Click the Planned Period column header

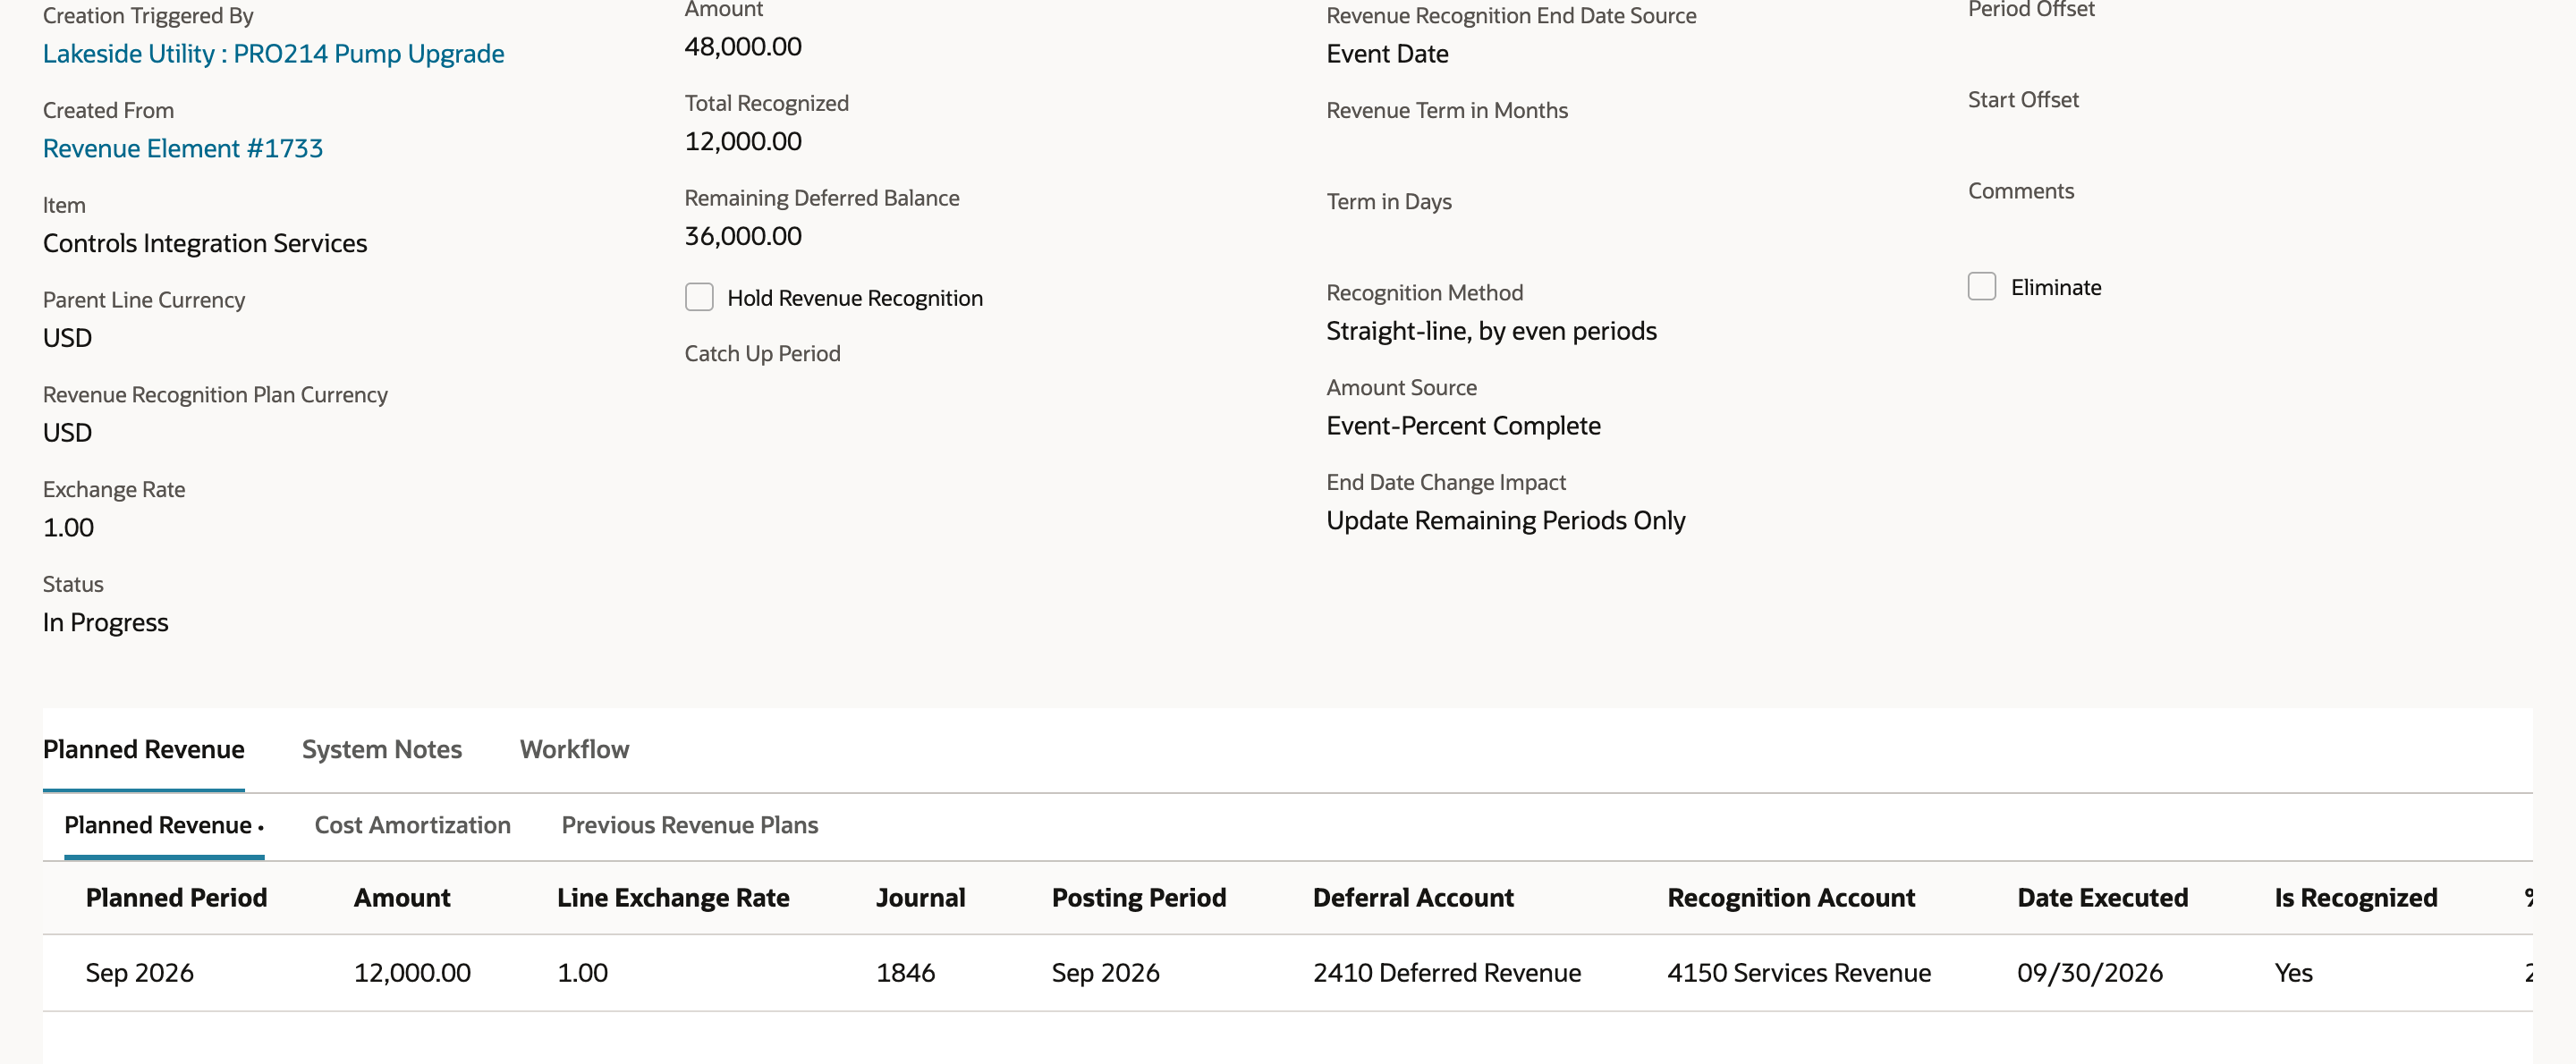(x=177, y=898)
